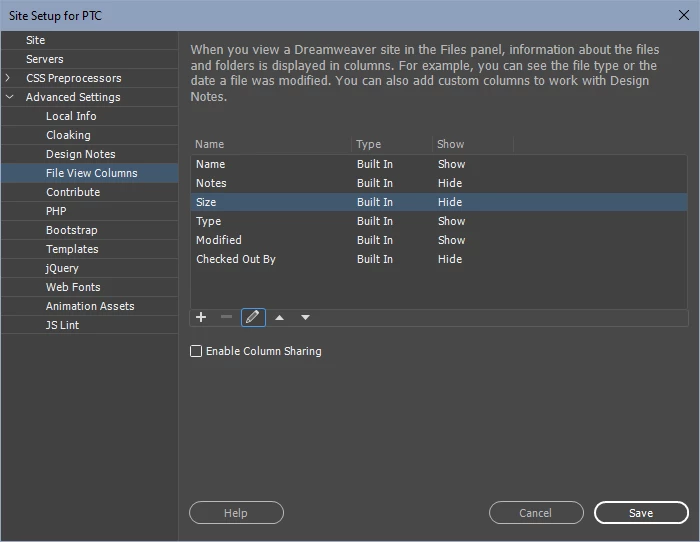Image resolution: width=700 pixels, height=542 pixels.
Task: Open Design Notes settings
Action: pos(90,154)
